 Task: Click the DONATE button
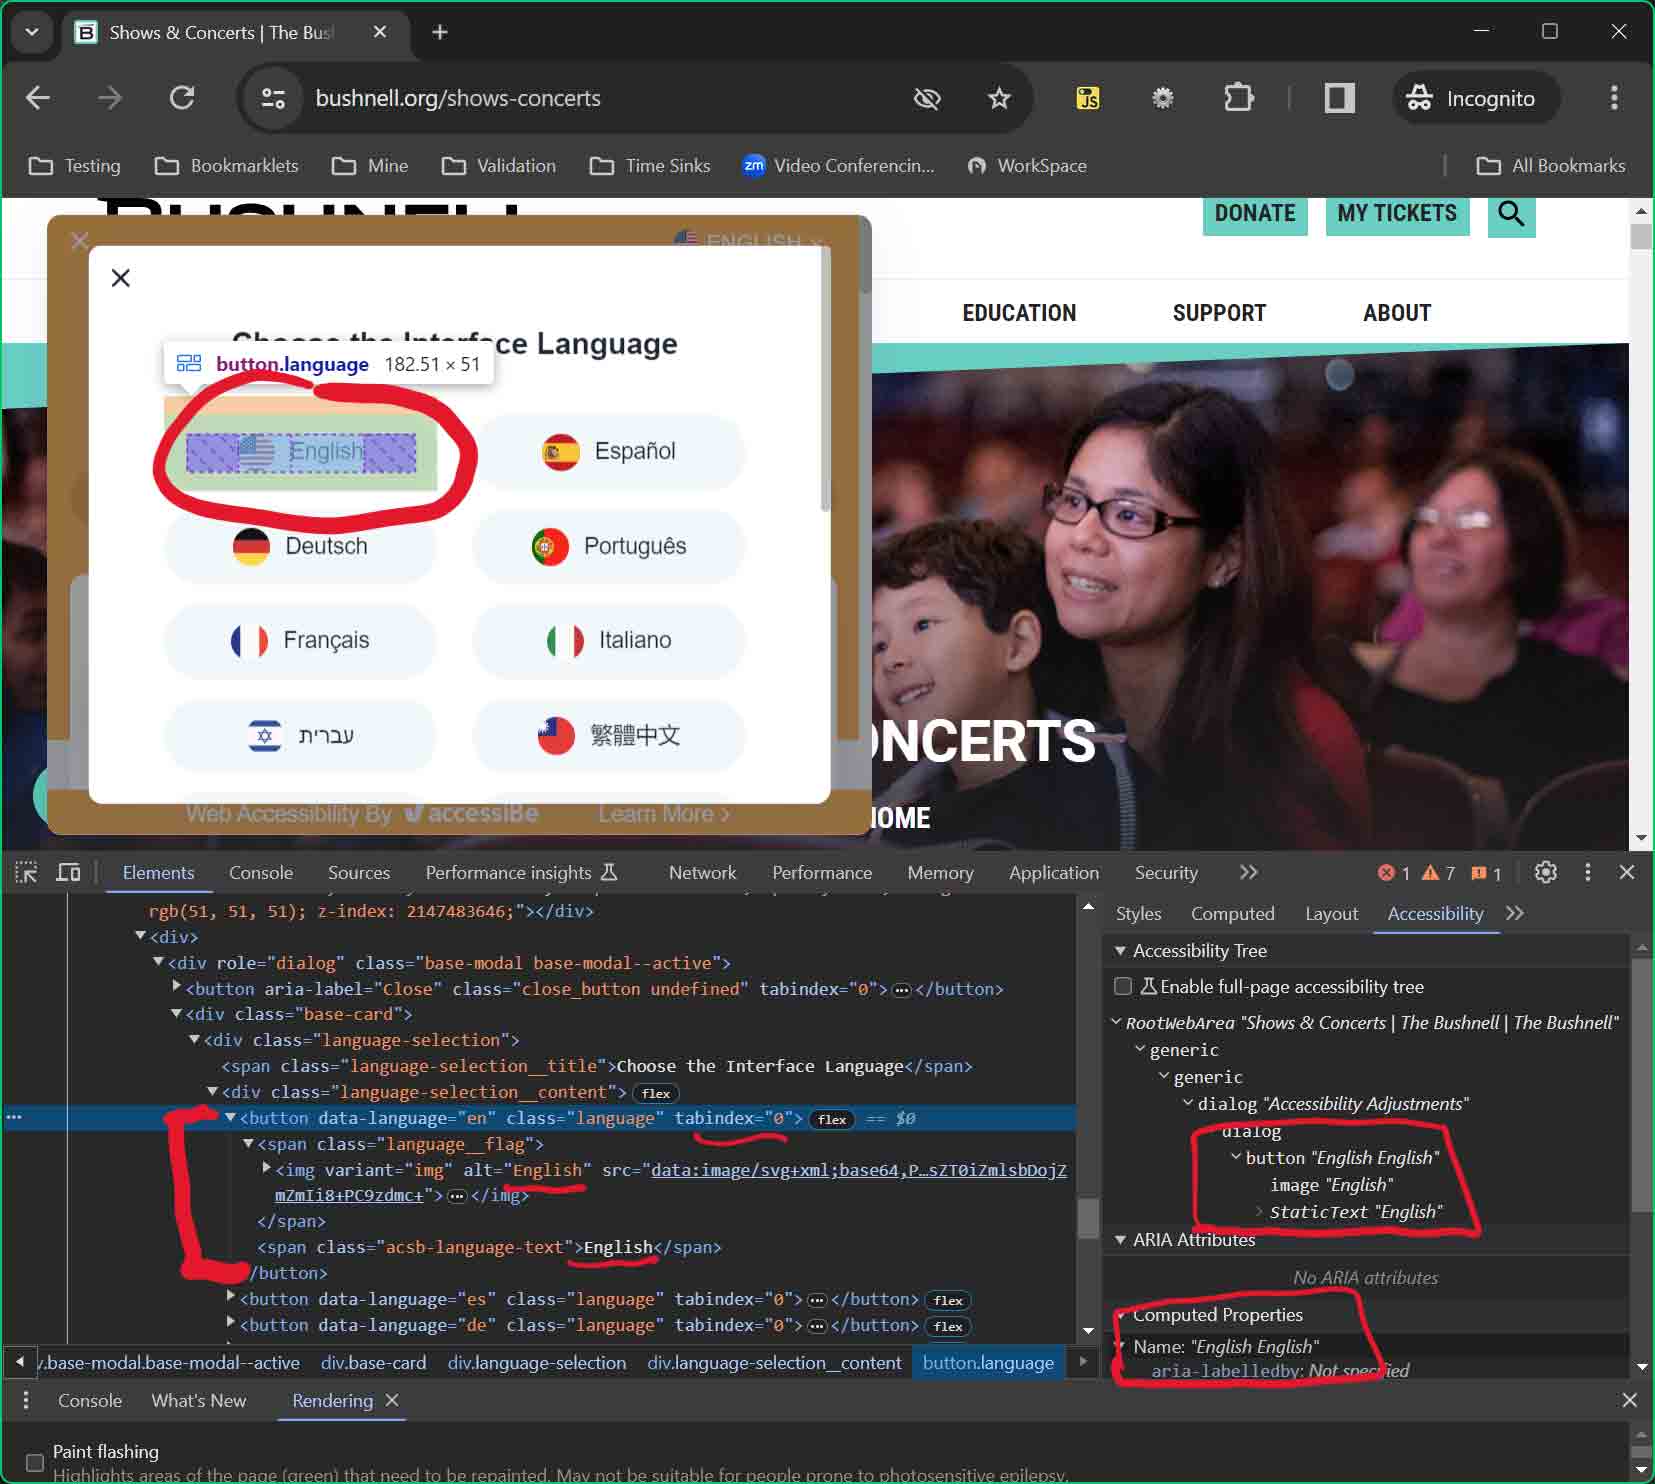tap(1255, 214)
